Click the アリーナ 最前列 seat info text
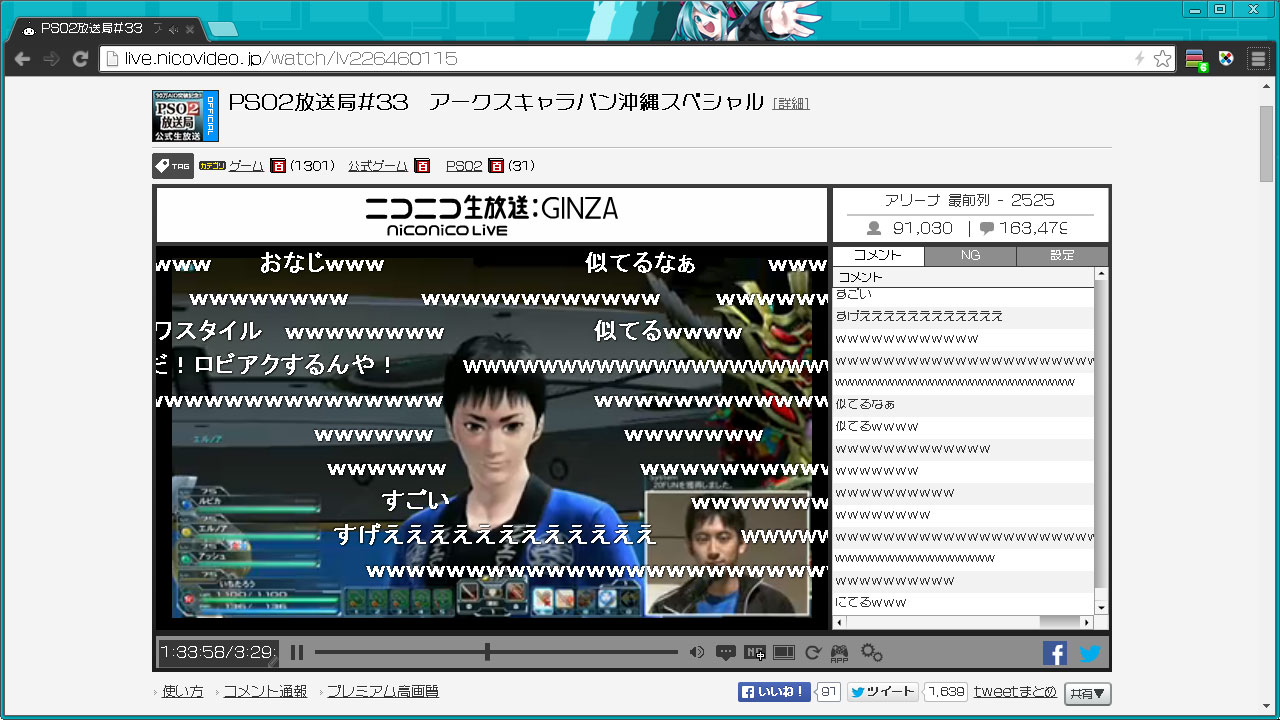The image size is (1280, 720). (969, 200)
